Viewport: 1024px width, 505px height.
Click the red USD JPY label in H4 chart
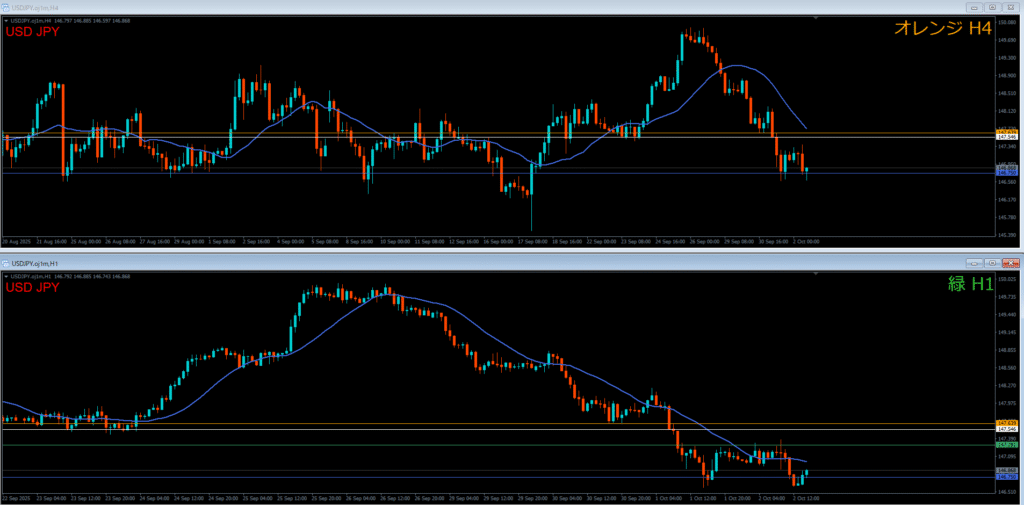pos(32,32)
